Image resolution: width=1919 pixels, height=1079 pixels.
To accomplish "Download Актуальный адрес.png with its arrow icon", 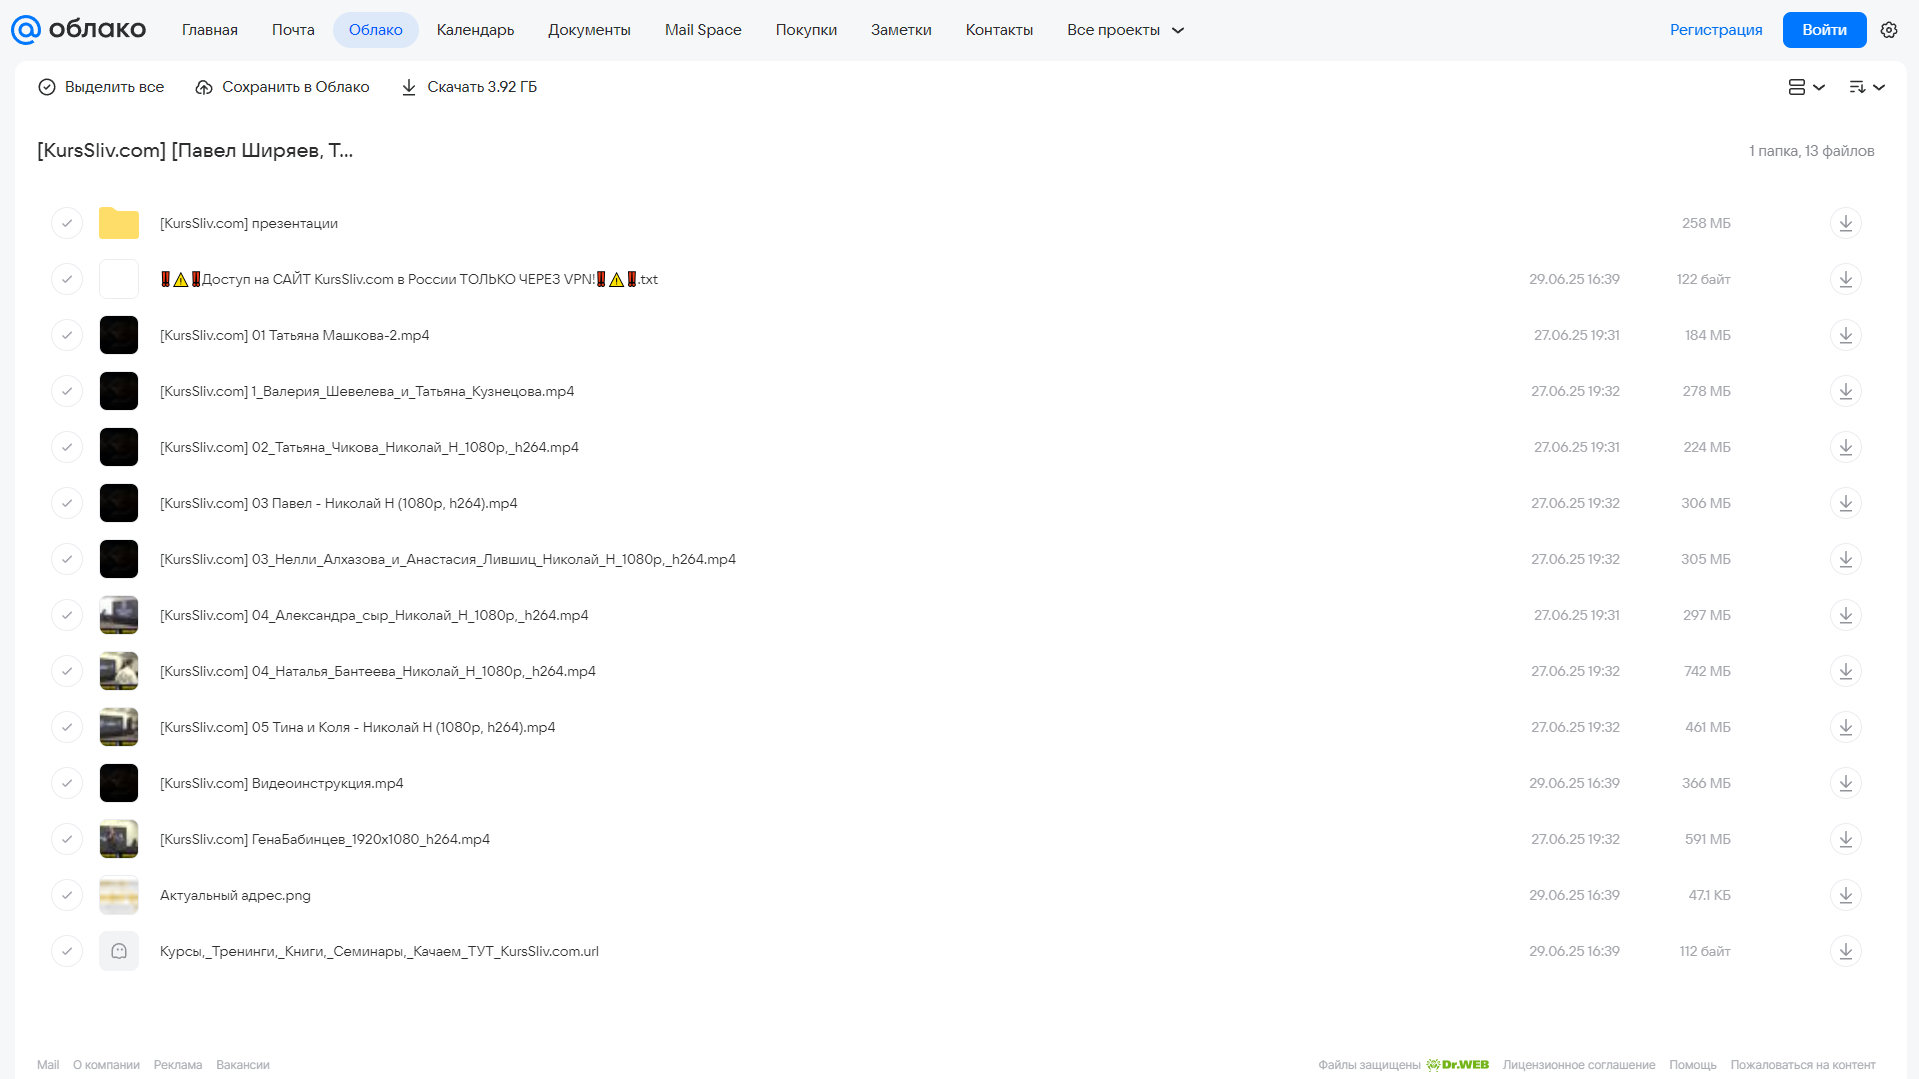I will coord(1846,895).
